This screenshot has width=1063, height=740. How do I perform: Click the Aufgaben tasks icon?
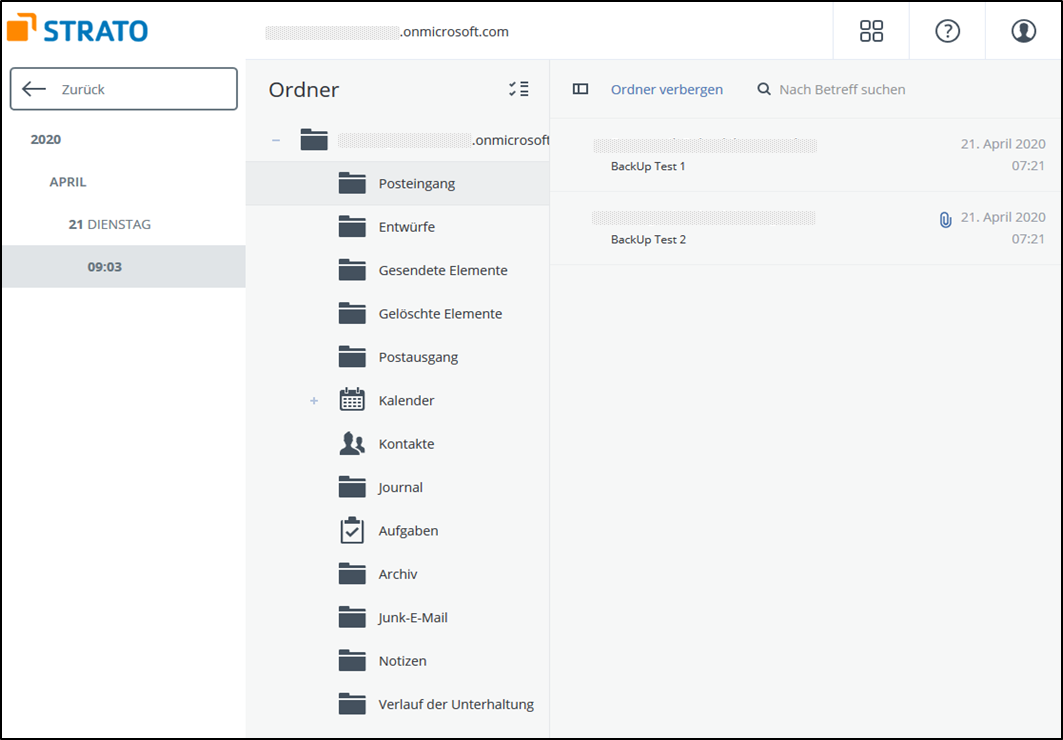point(351,530)
